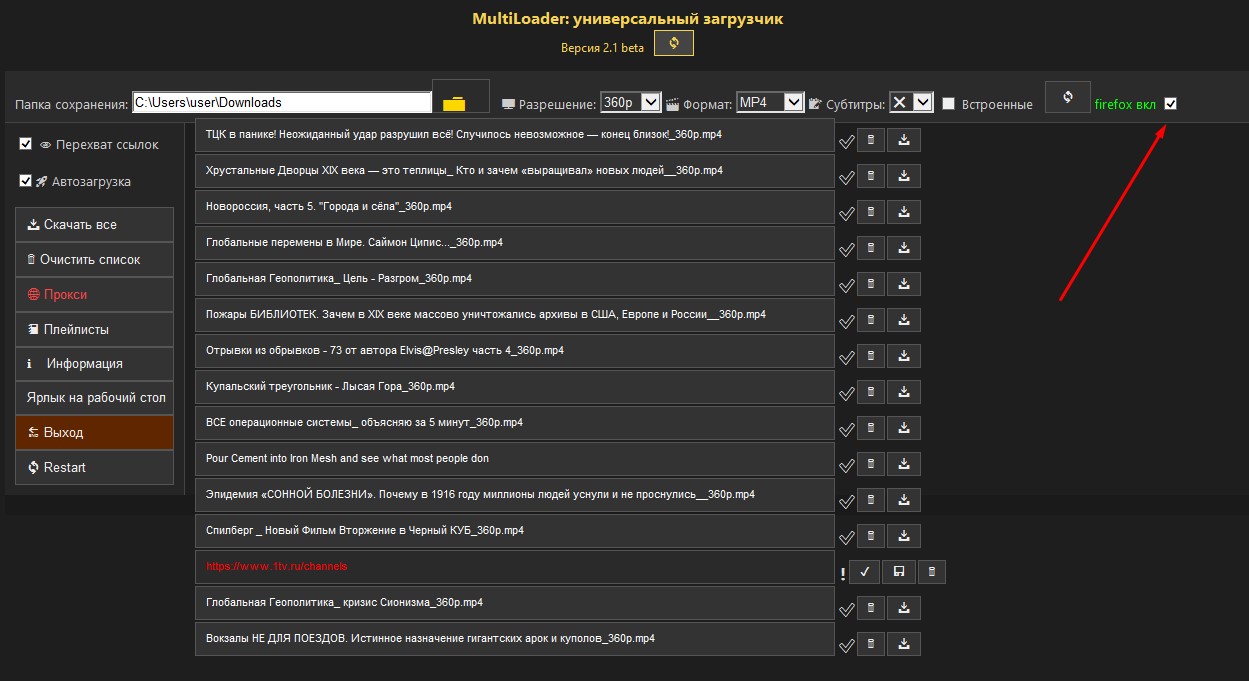Enable the Встроенные subtitles checkbox
1249x681 pixels.
click(x=949, y=103)
